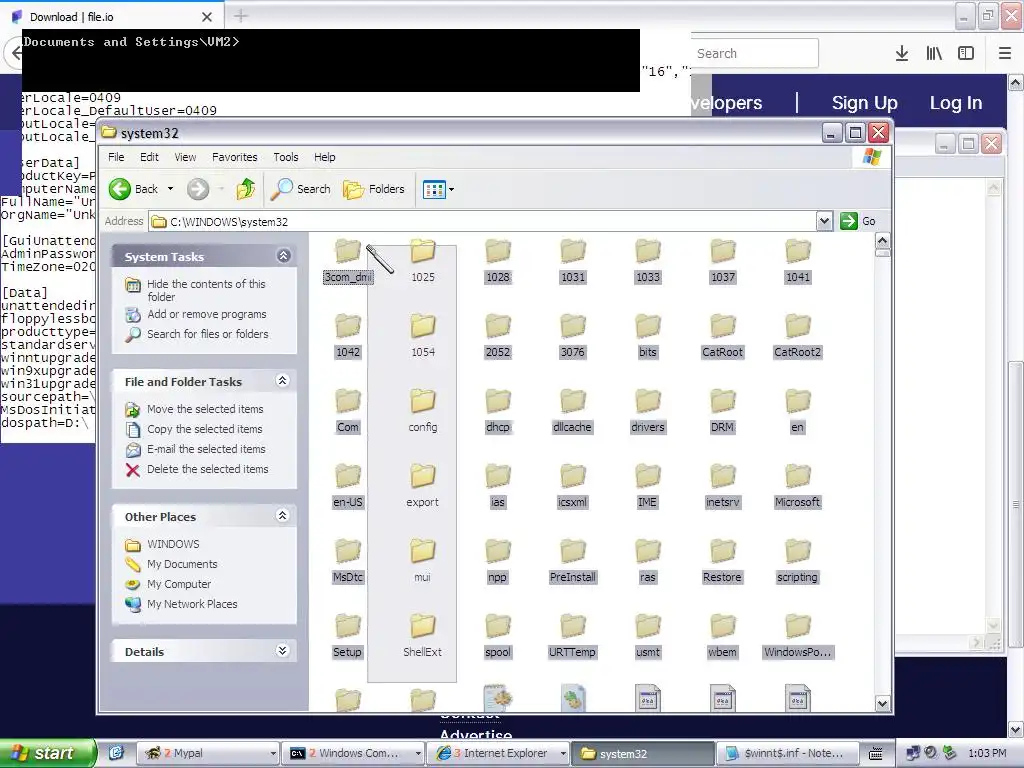The image size is (1024, 768).
Task: Select the IME folder
Action: (648, 487)
